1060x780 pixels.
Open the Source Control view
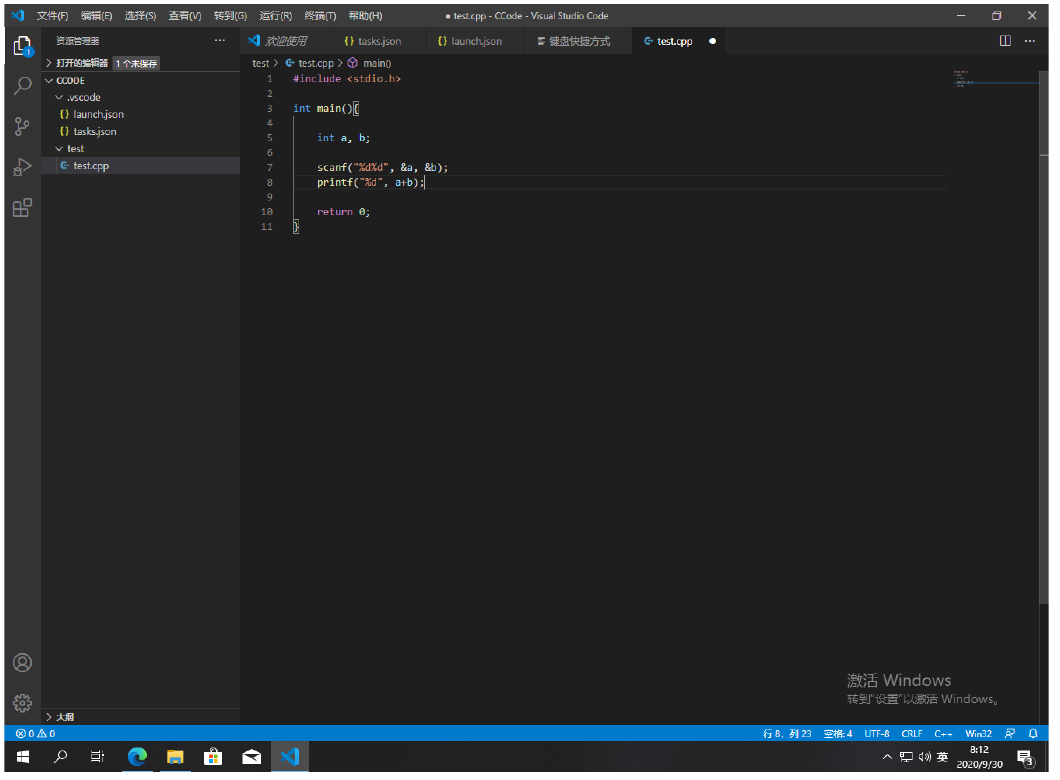pyautogui.click(x=22, y=127)
